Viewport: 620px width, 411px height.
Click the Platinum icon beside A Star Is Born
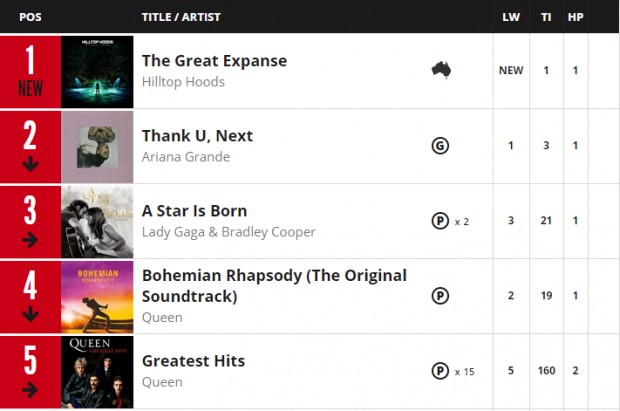pyautogui.click(x=440, y=221)
